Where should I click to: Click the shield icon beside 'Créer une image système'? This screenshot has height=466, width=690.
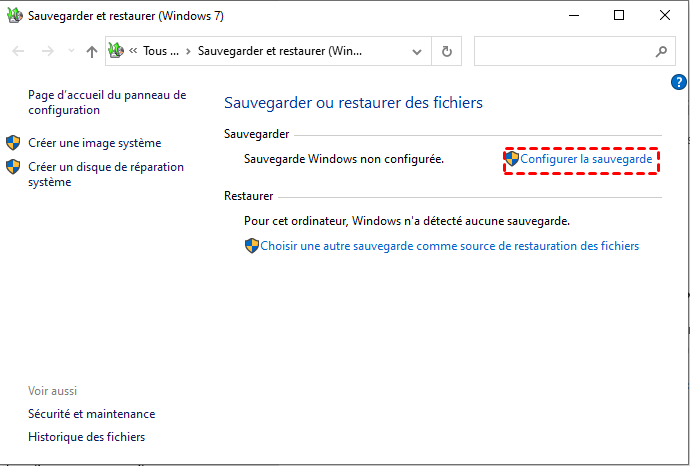[13, 143]
